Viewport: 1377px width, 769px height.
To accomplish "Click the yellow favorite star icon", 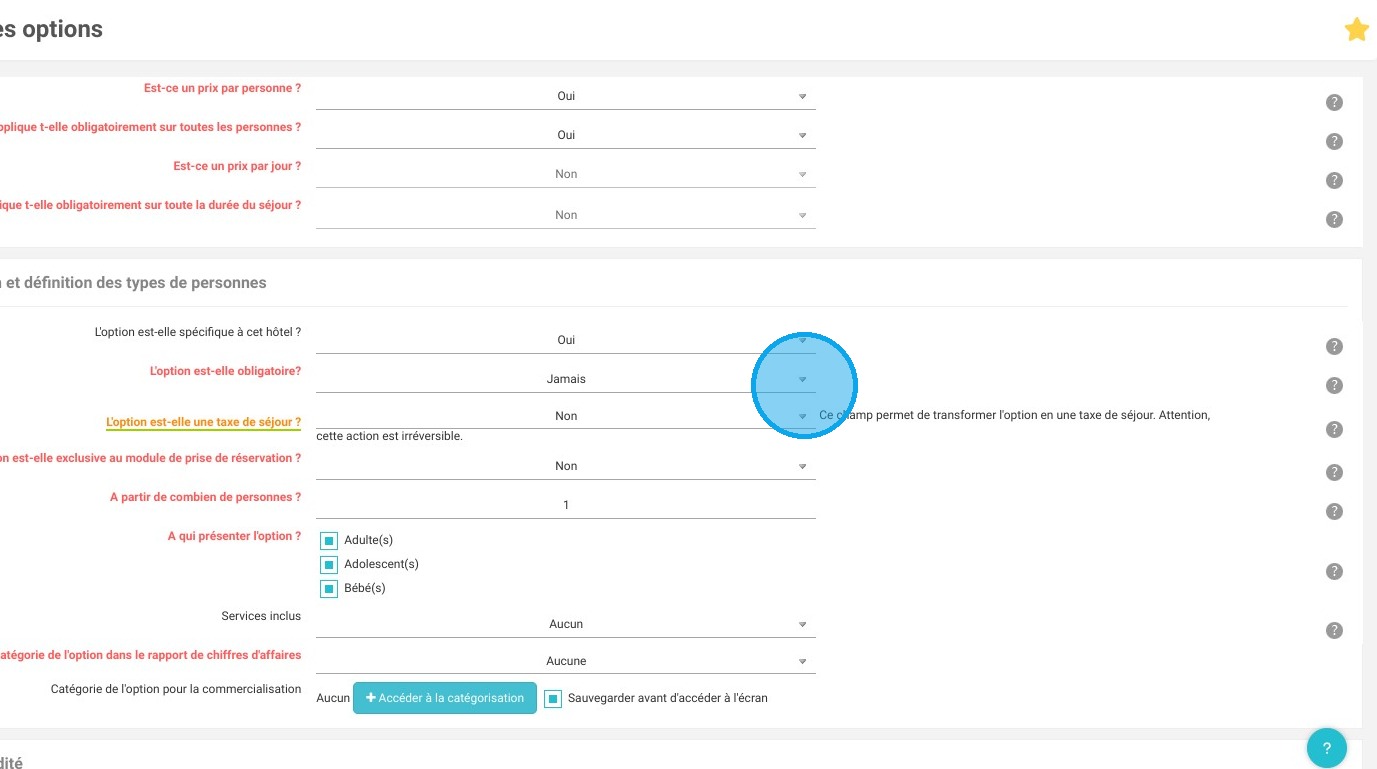I will coord(1356,30).
